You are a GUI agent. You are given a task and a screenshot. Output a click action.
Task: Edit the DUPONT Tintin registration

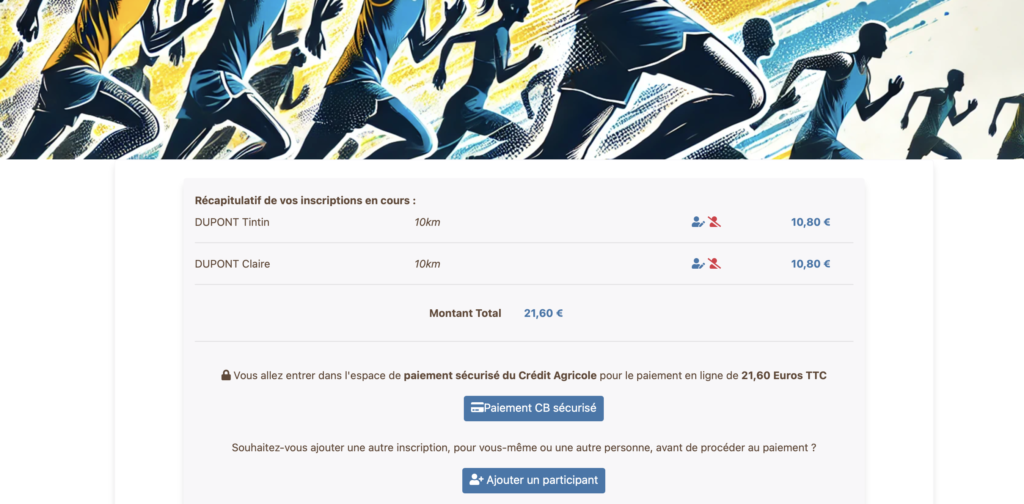tap(698, 222)
